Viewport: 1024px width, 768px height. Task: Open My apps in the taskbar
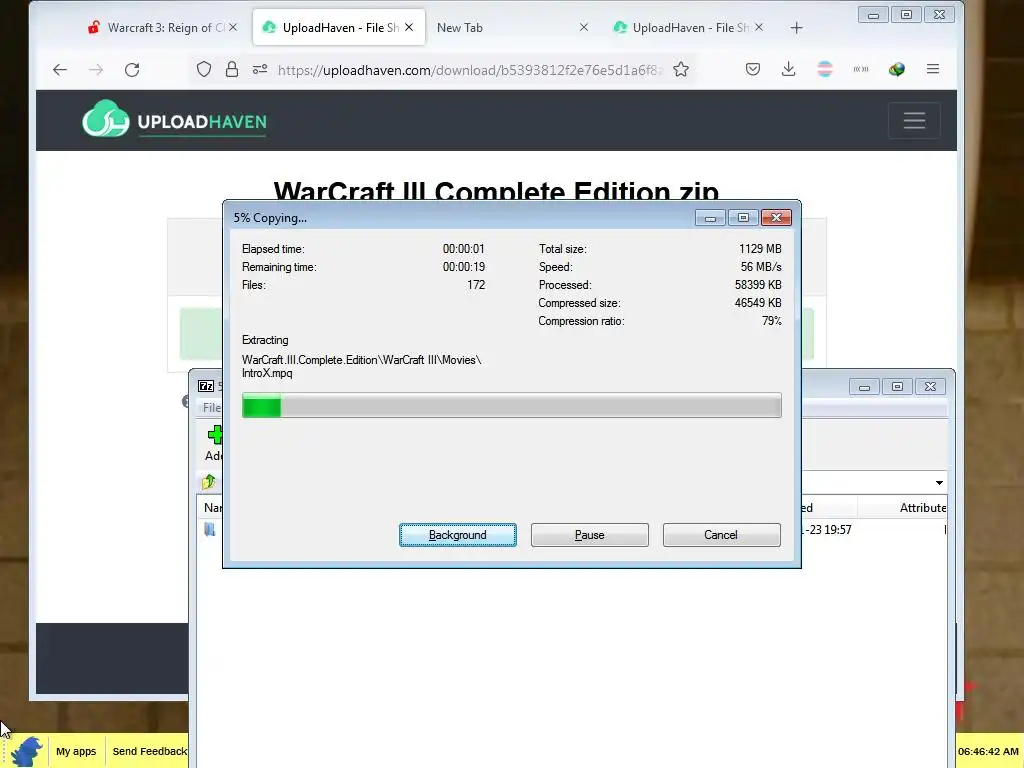point(76,751)
